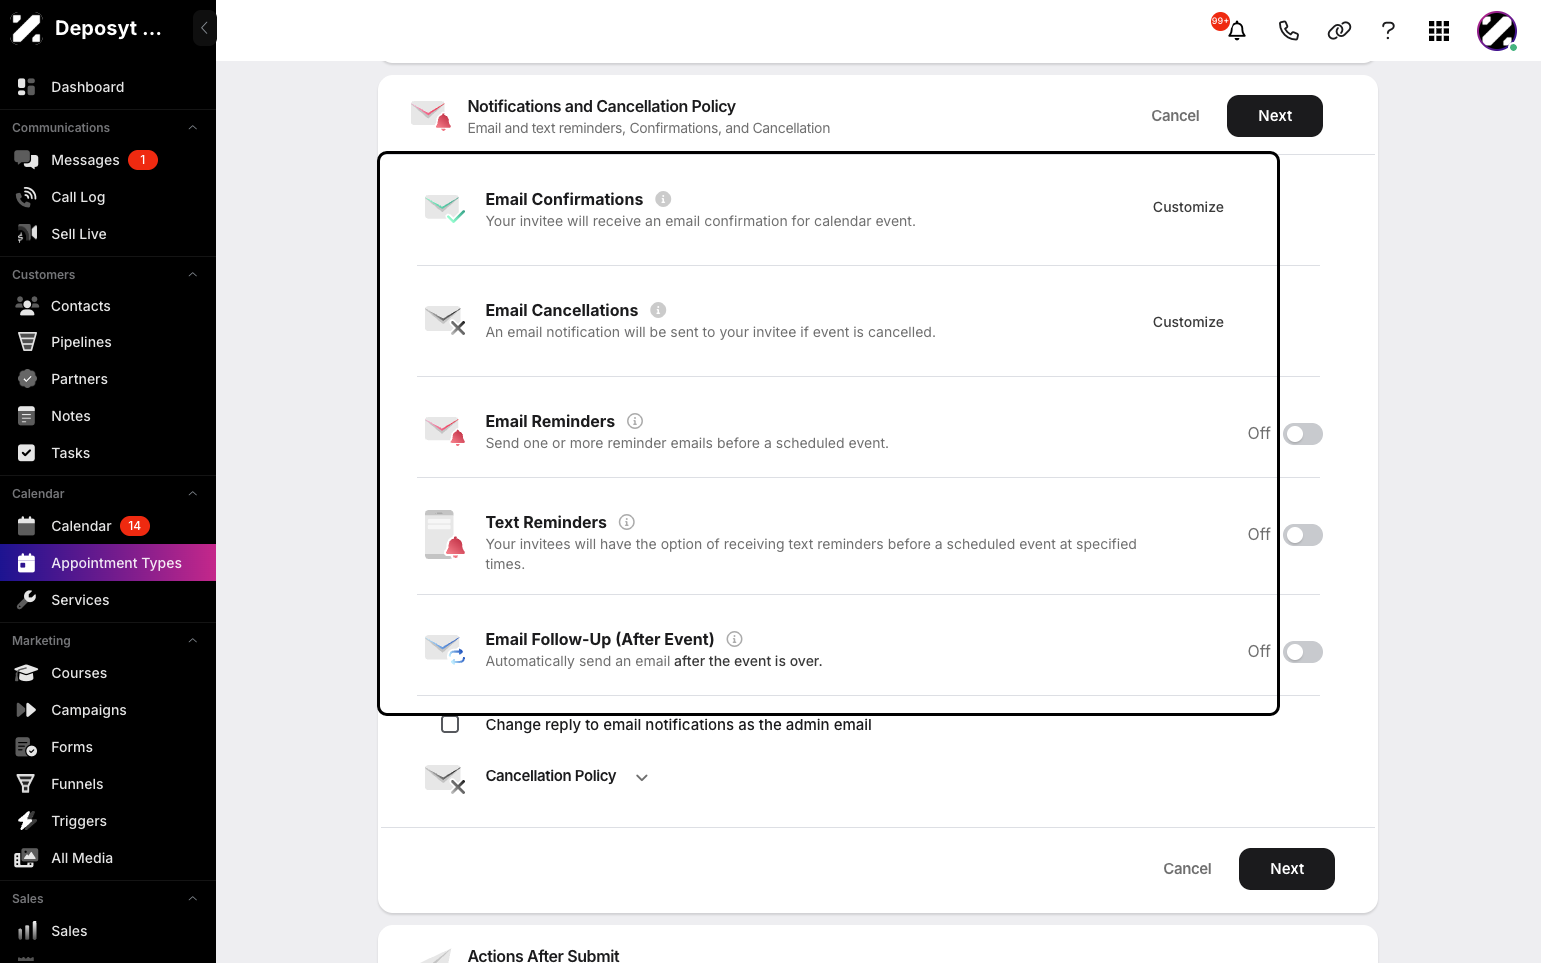
Task: Click the bottom Next button
Action: point(1287,869)
